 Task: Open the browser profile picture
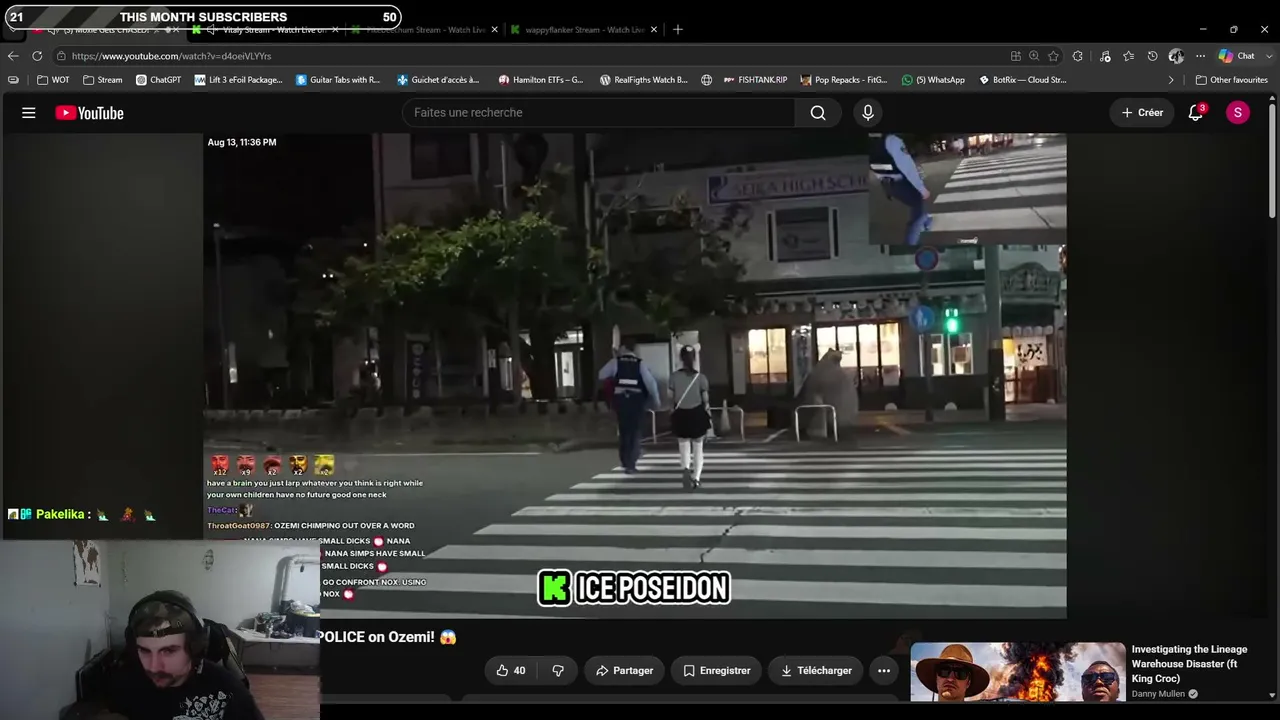1176,56
